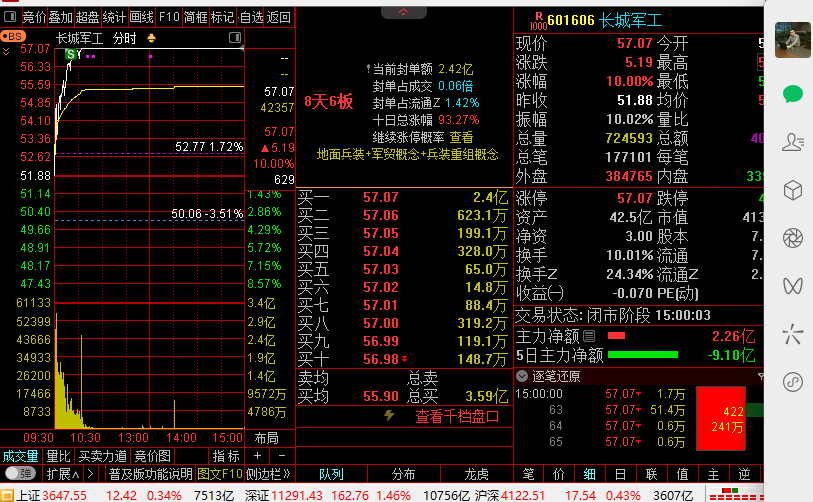Open 普及版功能说明
The image size is (813, 502).
coord(150,474)
